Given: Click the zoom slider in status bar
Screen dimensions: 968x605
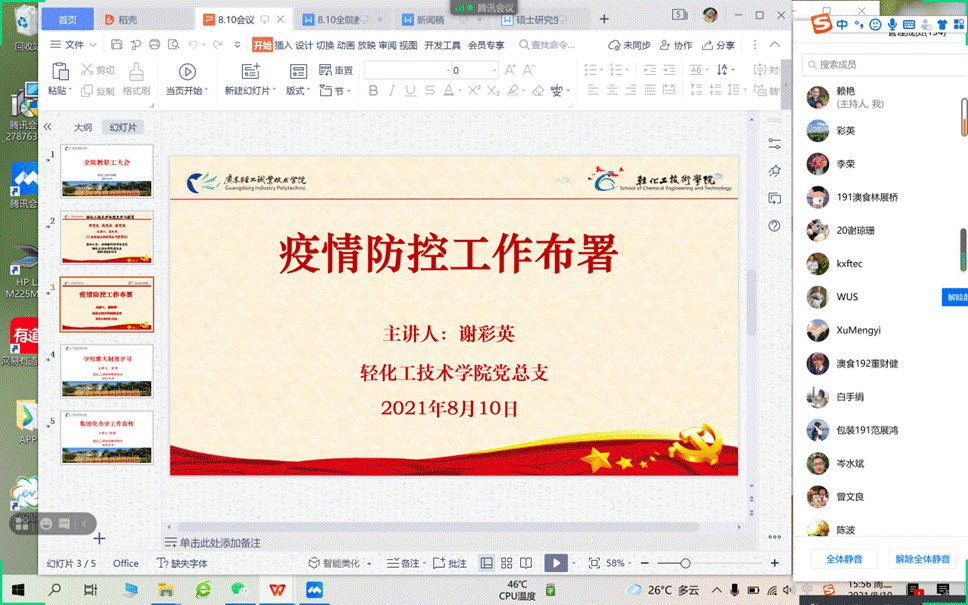Looking at the screenshot, I should click(685, 563).
